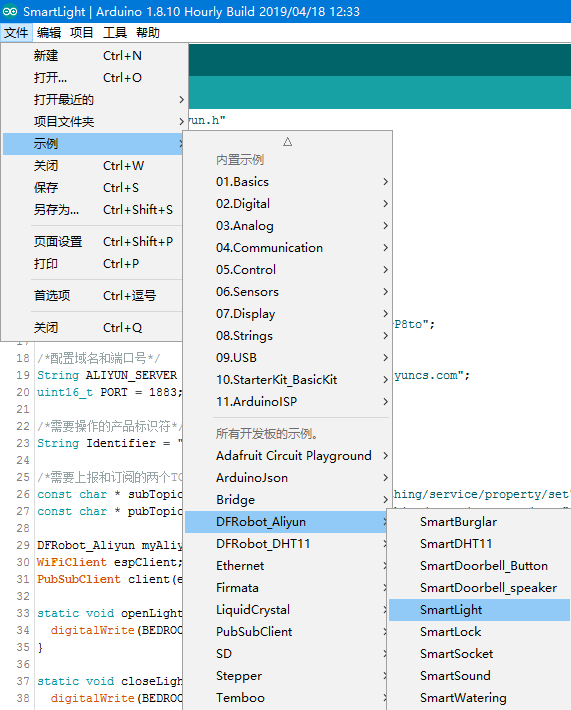Expand the PubSubClient library examples
Viewport: 571px width, 710px height.
click(x=288, y=632)
